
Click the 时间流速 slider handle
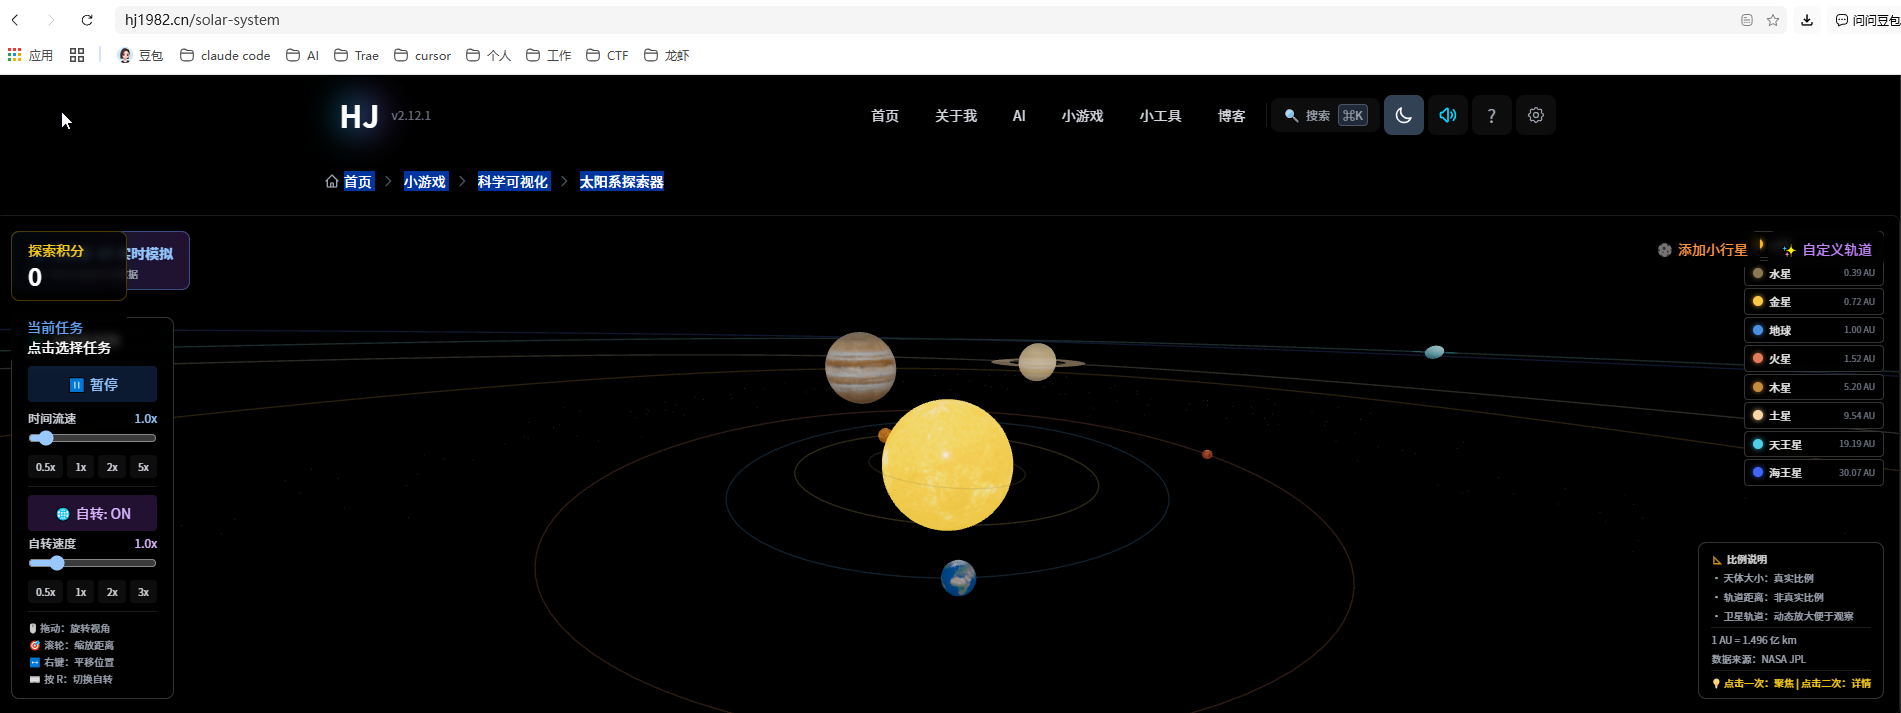click(45, 438)
